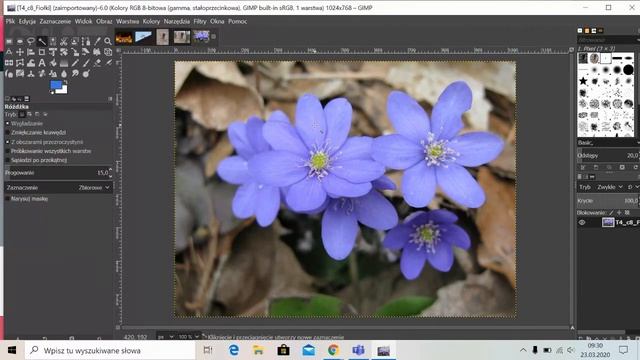This screenshot has width=640, height=360.
Task: Swap foreground and background colors
Action: [66, 82]
